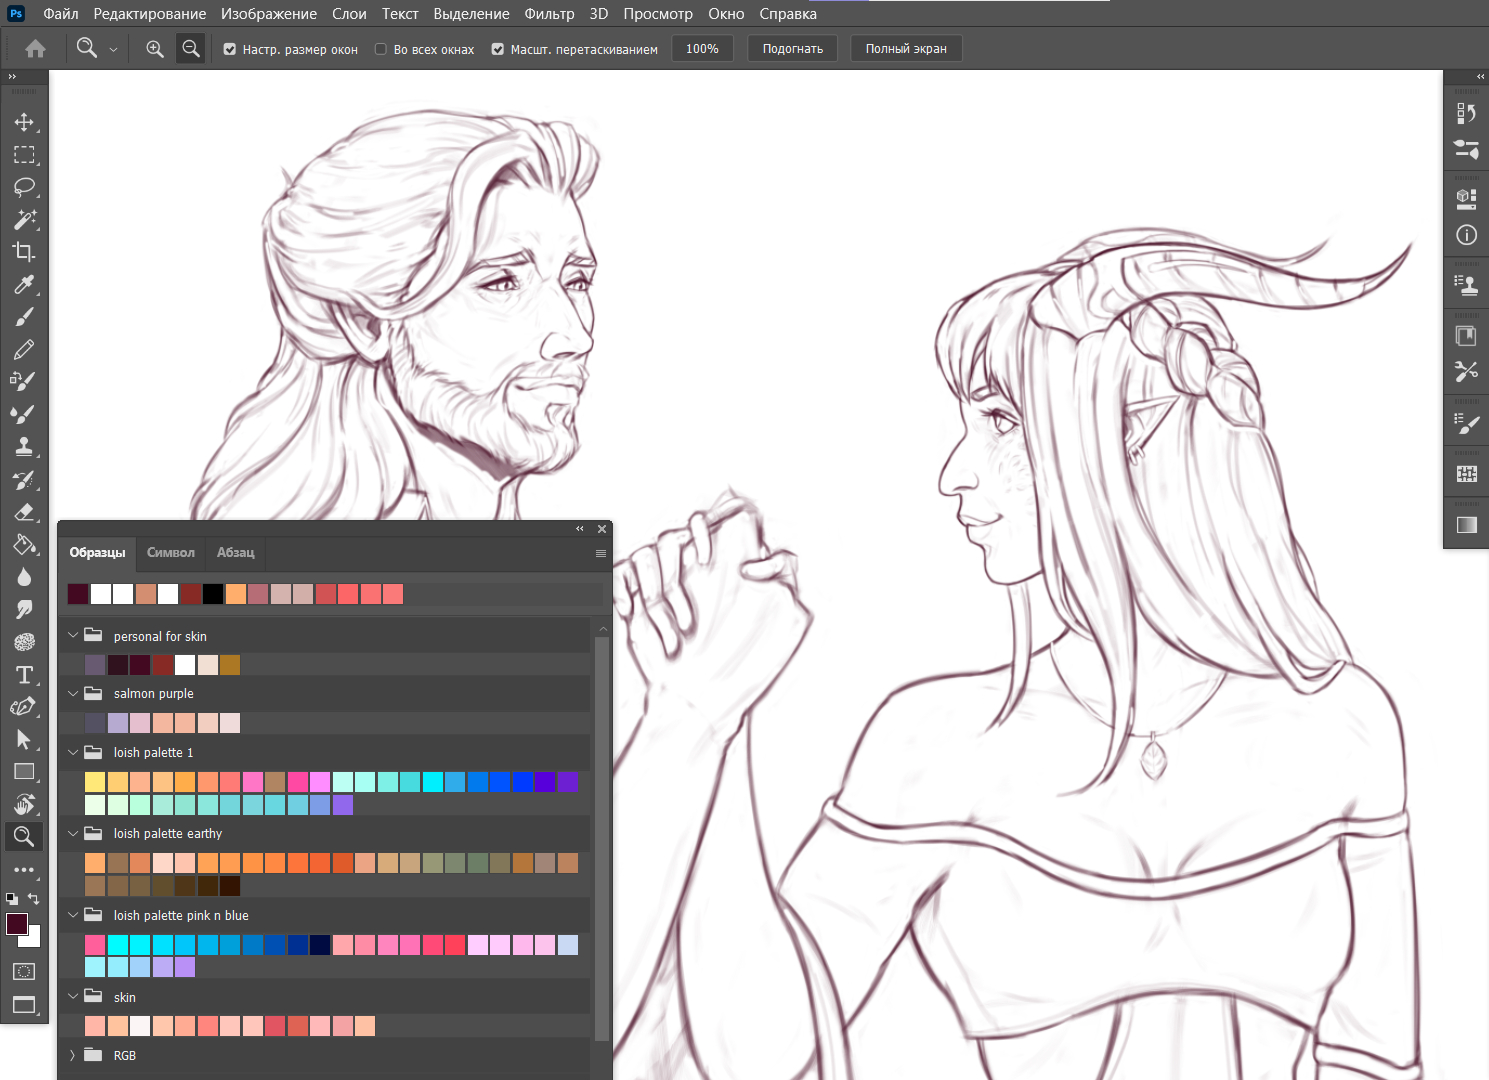The image size is (1489, 1080).
Task: Select the Horizontal Type tool
Action: (24, 675)
